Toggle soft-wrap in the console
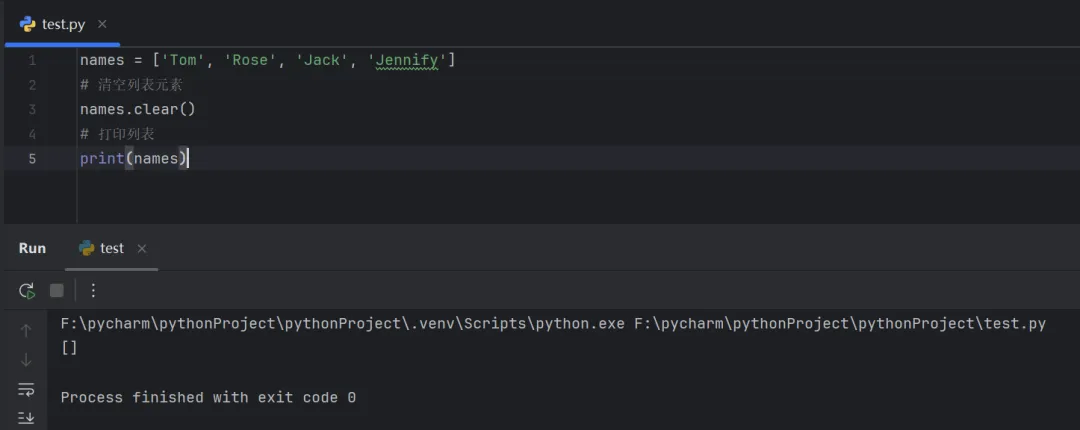This screenshot has height=430, width=1080. (26, 389)
